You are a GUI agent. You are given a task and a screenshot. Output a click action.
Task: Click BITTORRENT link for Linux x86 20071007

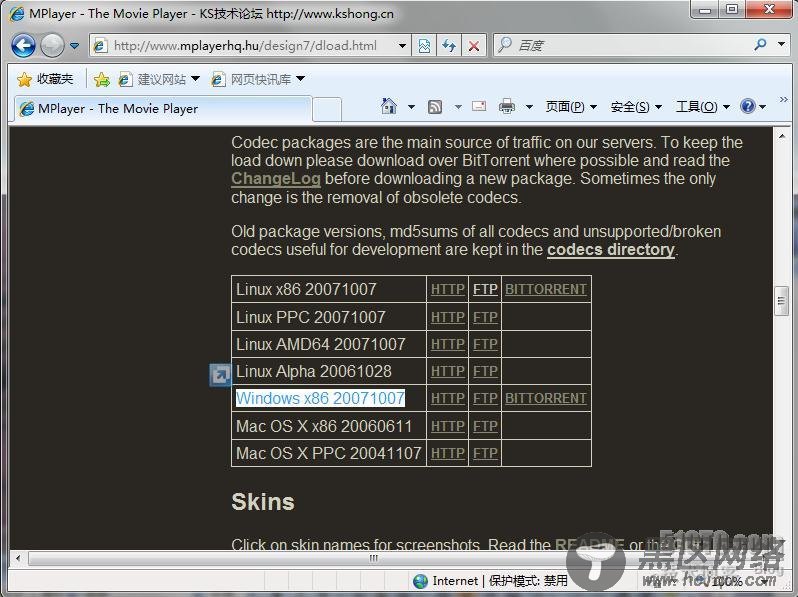546,289
